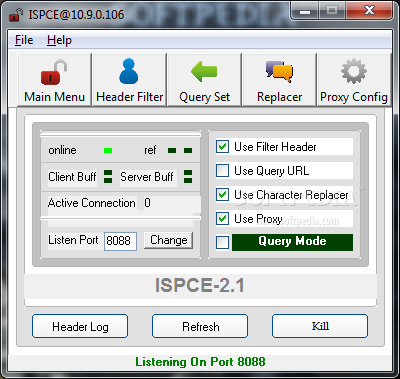Open the Help menu
Viewport: 400px width, 379px height.
[x=59, y=40]
